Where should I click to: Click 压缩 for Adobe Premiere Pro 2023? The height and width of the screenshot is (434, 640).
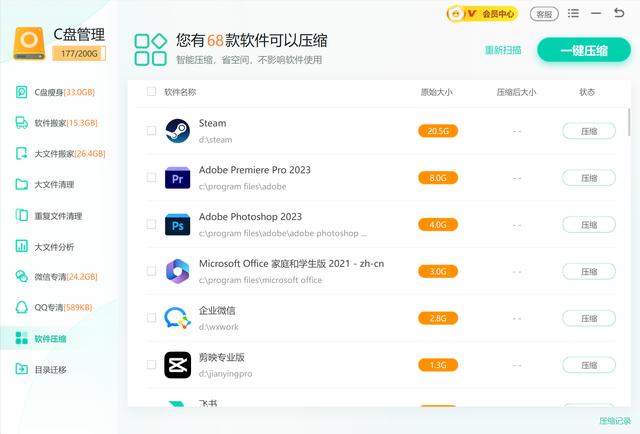589,178
